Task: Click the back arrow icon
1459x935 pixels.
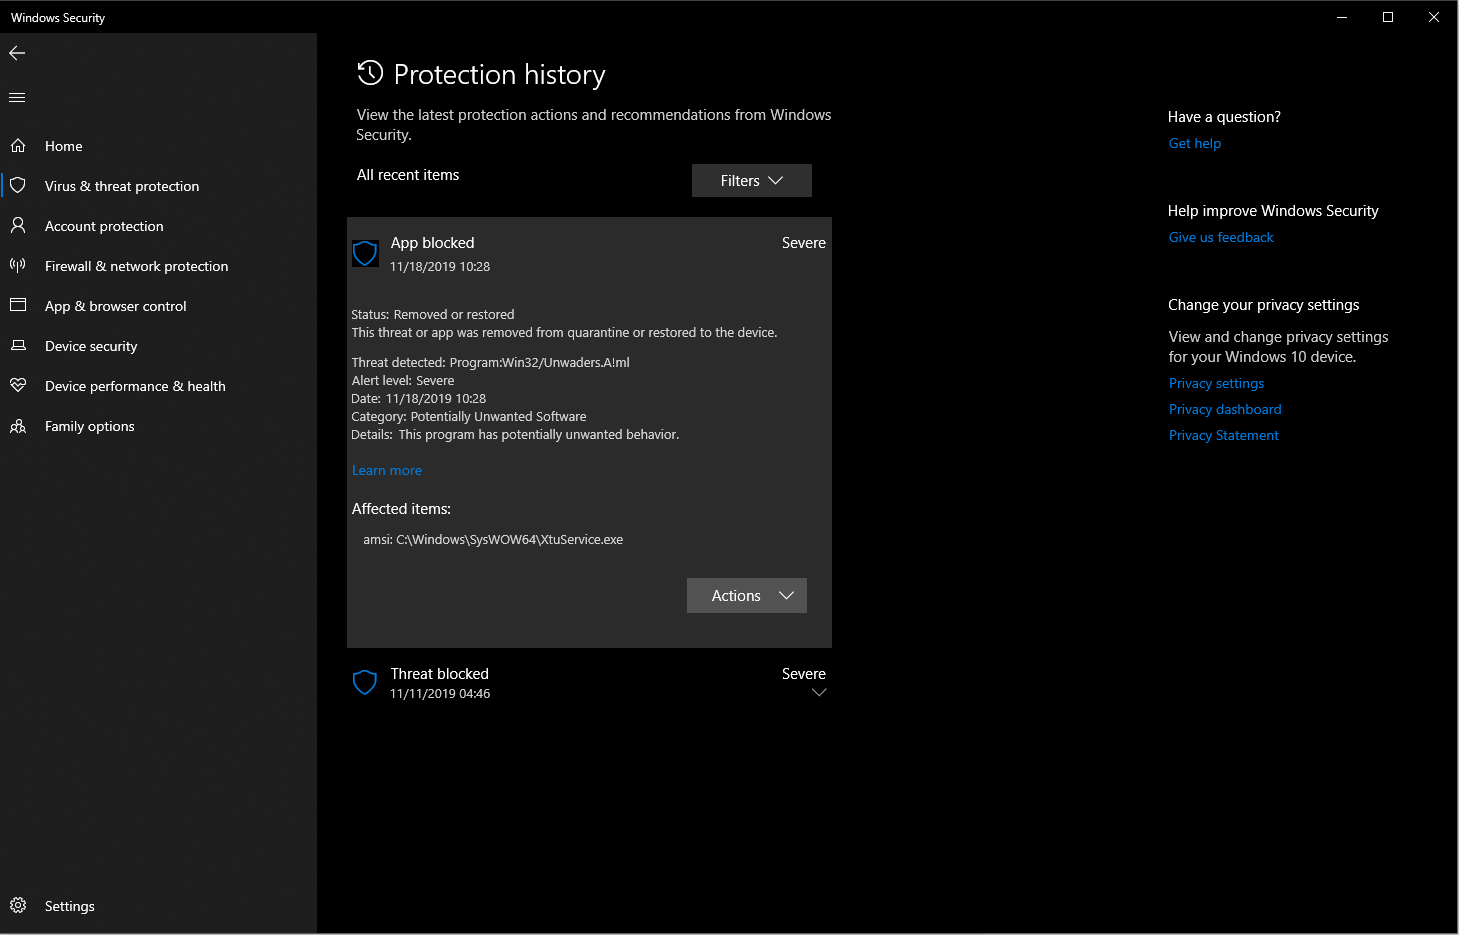Action: click(17, 53)
